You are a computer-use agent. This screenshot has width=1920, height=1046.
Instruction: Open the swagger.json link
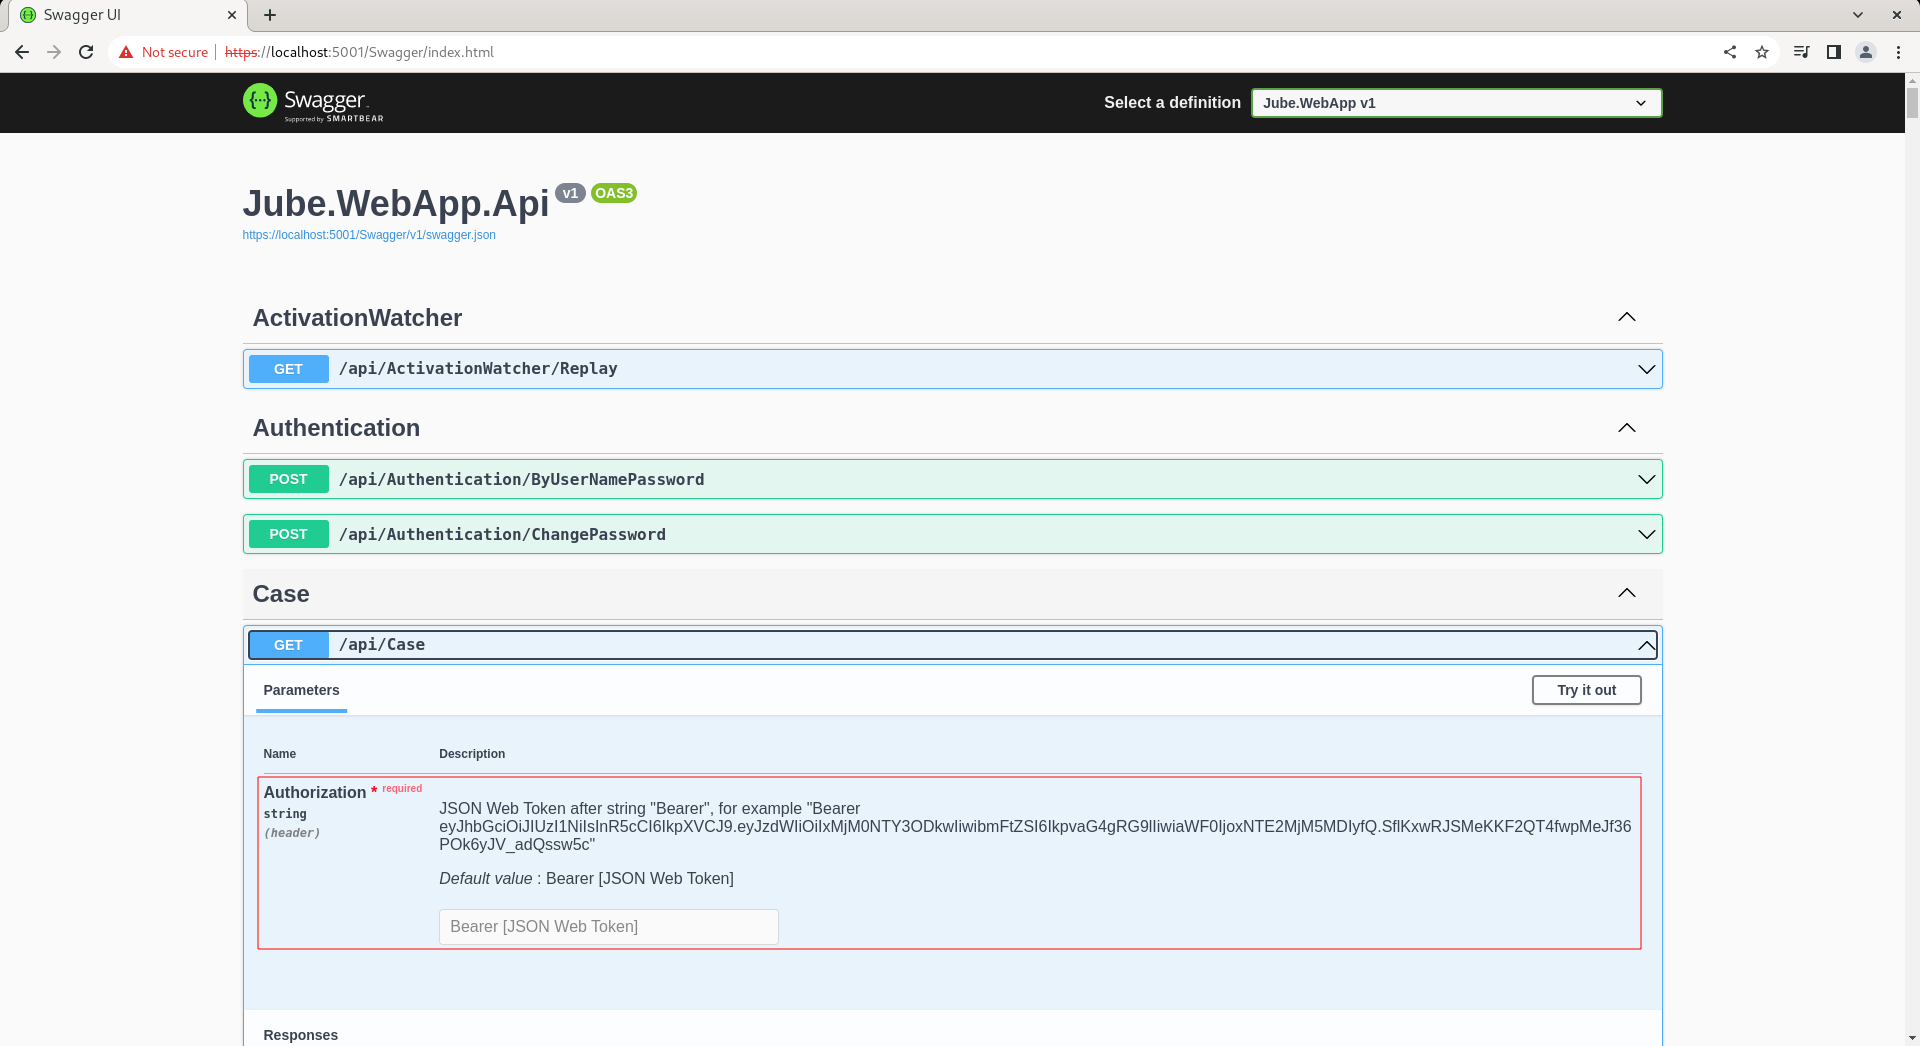369,235
